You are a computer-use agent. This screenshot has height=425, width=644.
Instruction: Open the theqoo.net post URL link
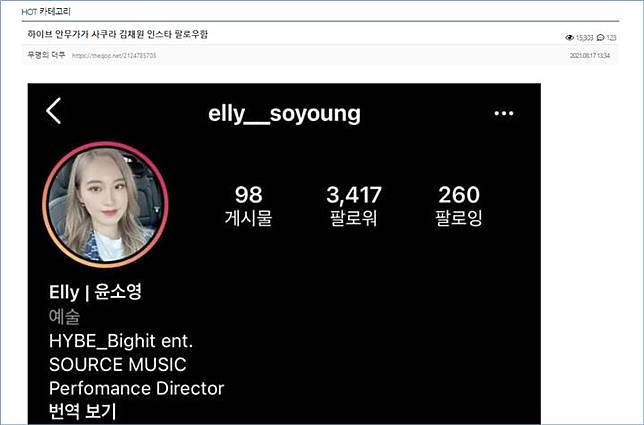tap(114, 55)
